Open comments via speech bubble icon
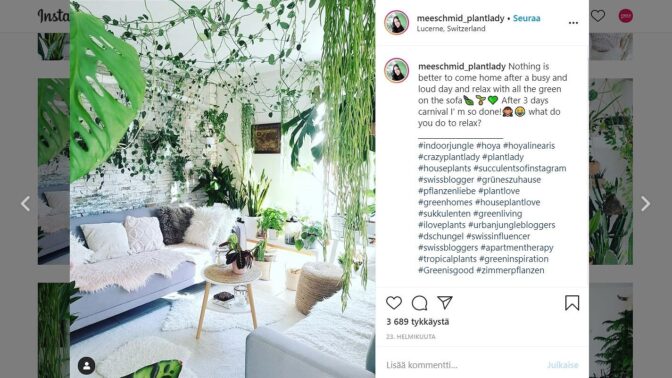The image size is (672, 378). pos(419,303)
